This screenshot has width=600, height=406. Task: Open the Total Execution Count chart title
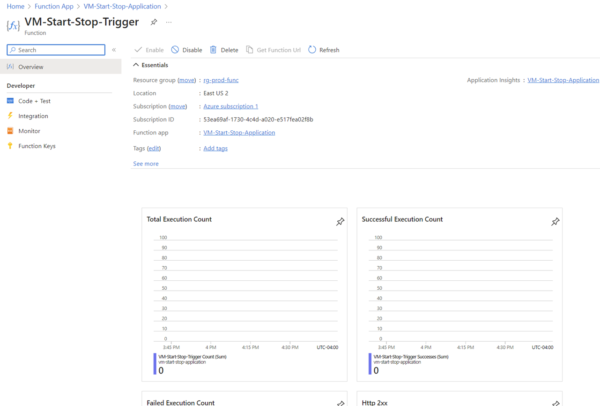coord(179,219)
